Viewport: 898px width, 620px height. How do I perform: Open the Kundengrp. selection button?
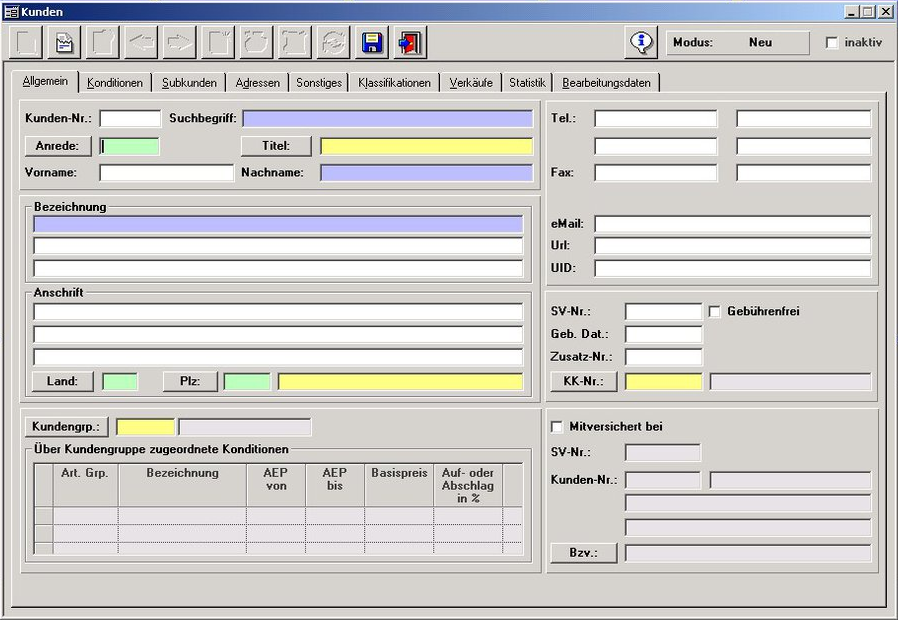point(66,427)
